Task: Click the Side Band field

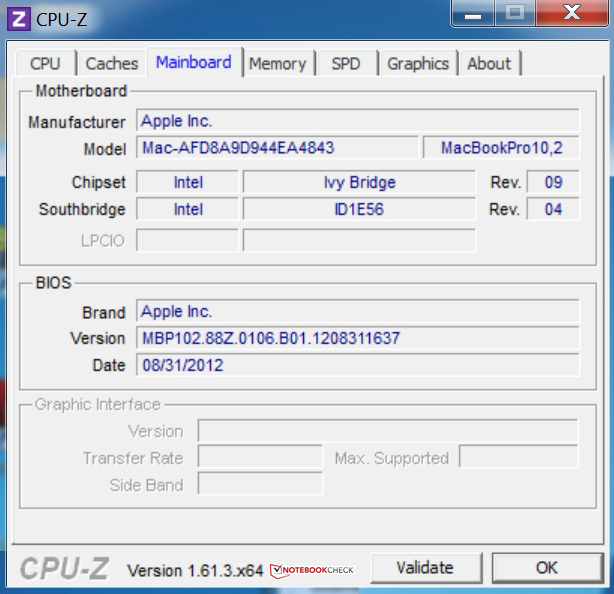Action: 260,484
